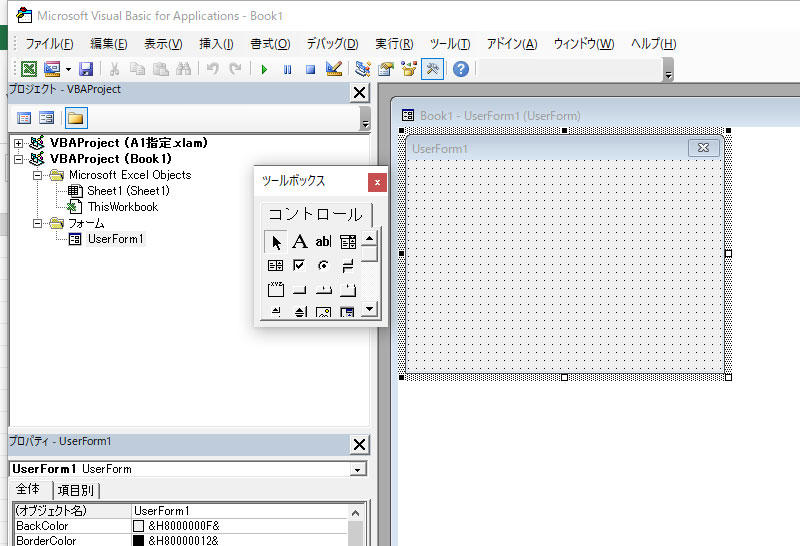Run the form with green play icon

click(264, 69)
